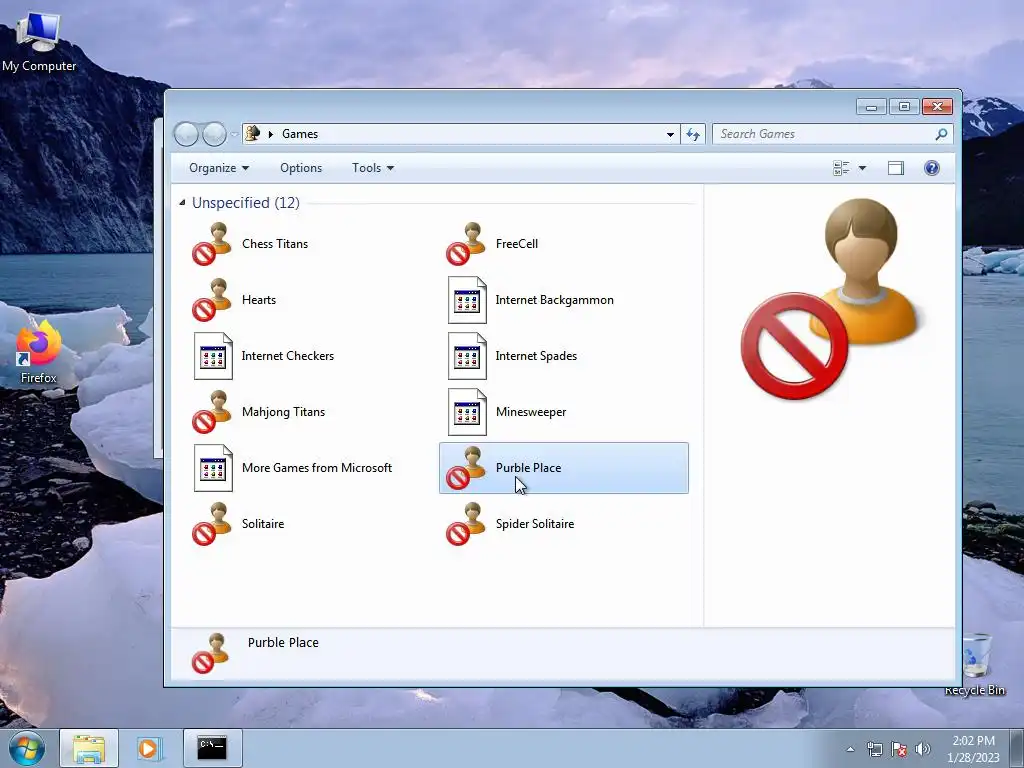The width and height of the screenshot is (1024, 768).
Task: Click the Purble Place details pane icon
Action: pyautogui.click(x=211, y=654)
